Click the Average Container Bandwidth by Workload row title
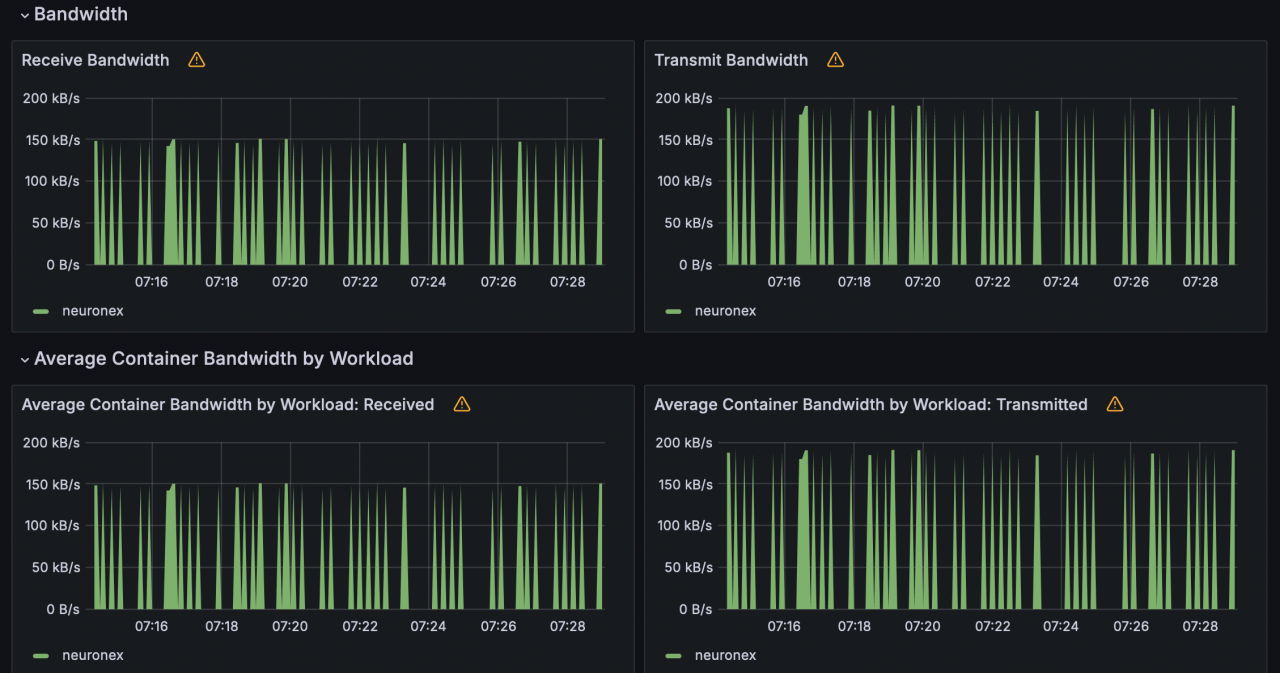The width and height of the screenshot is (1280, 673). point(224,359)
